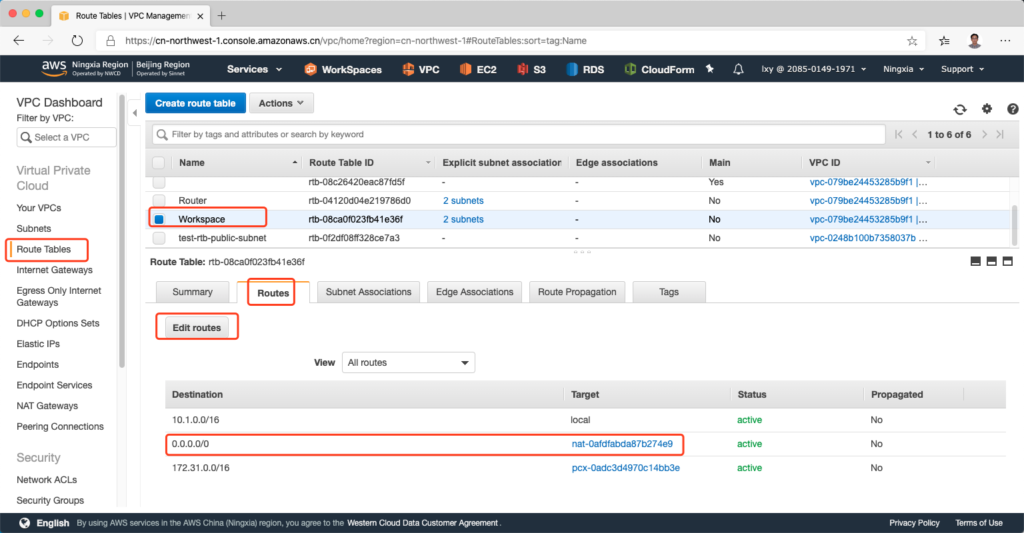Open the Route Propagation tab
The image size is (1024, 533).
578,292
